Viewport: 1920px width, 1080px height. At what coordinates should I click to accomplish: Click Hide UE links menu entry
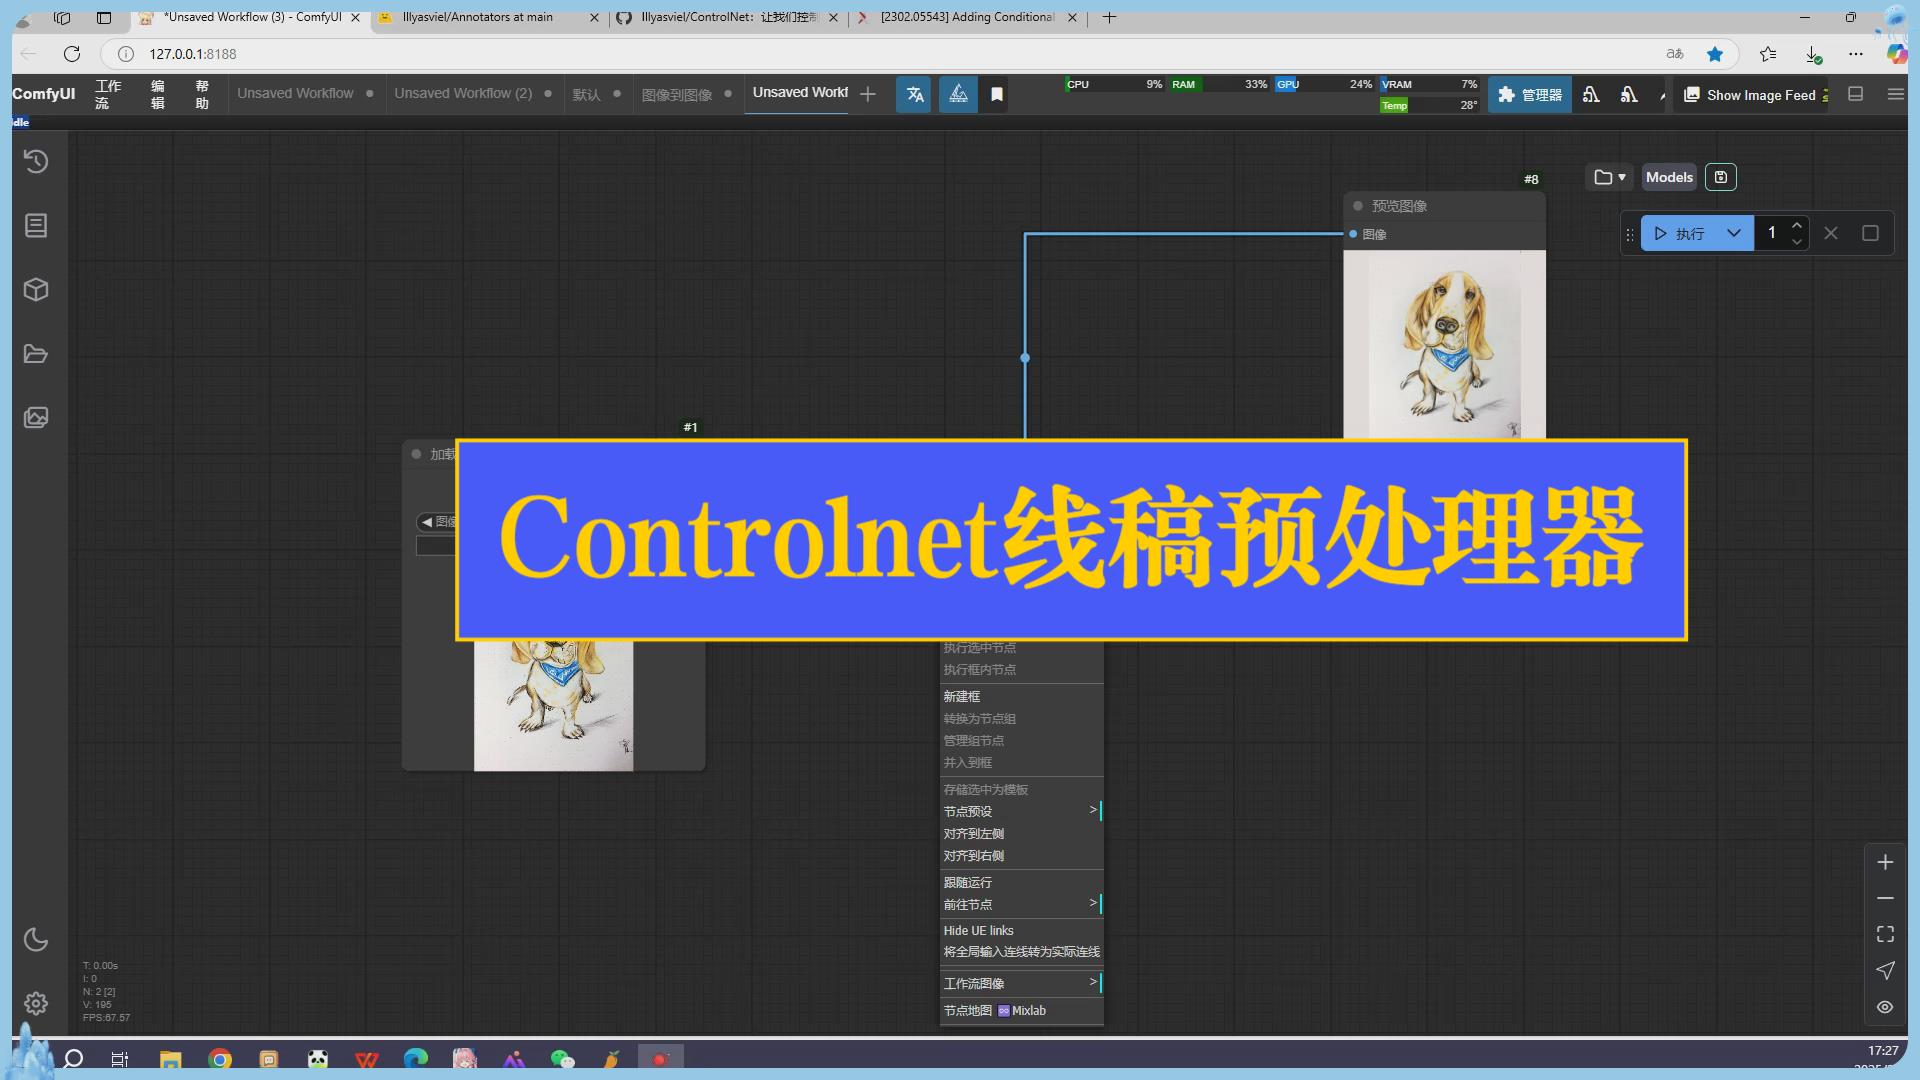coord(1021,930)
